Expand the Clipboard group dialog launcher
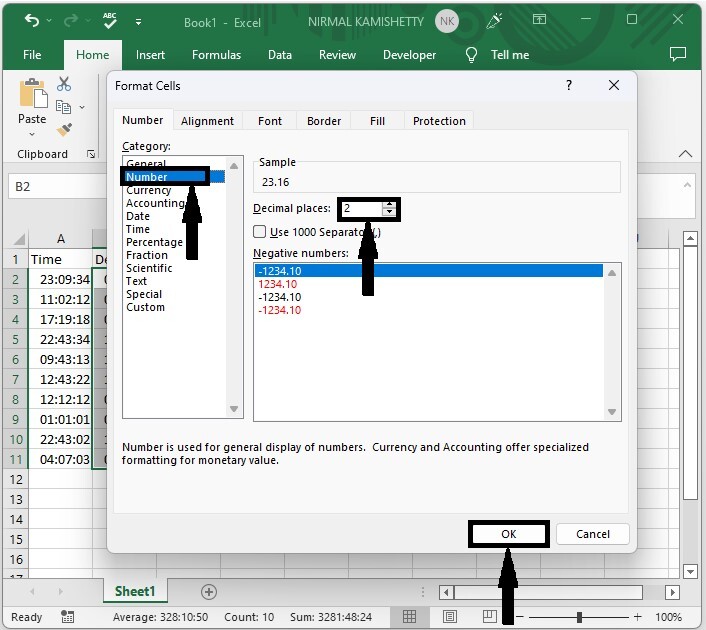Viewport: 706px width, 630px height. click(91, 154)
